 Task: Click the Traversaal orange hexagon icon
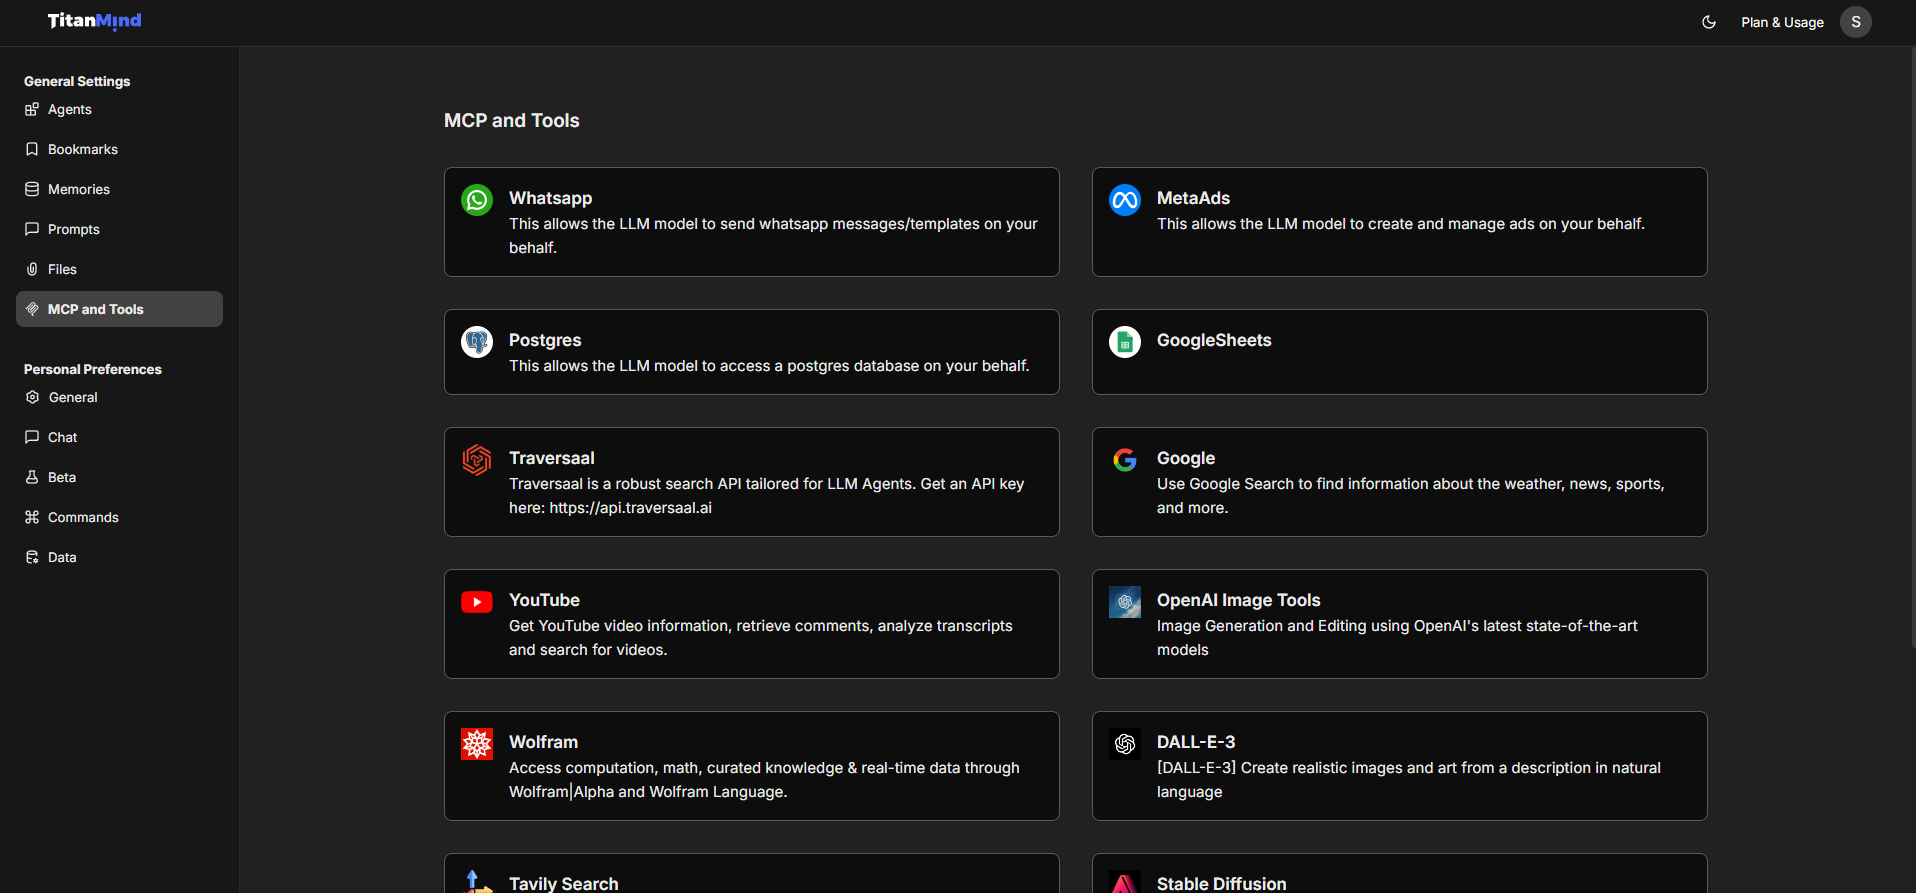(x=477, y=460)
